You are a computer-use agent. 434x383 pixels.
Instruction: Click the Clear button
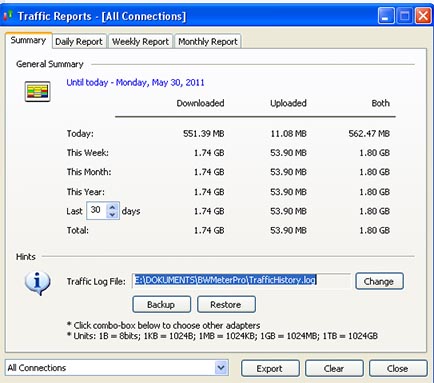tap(334, 368)
